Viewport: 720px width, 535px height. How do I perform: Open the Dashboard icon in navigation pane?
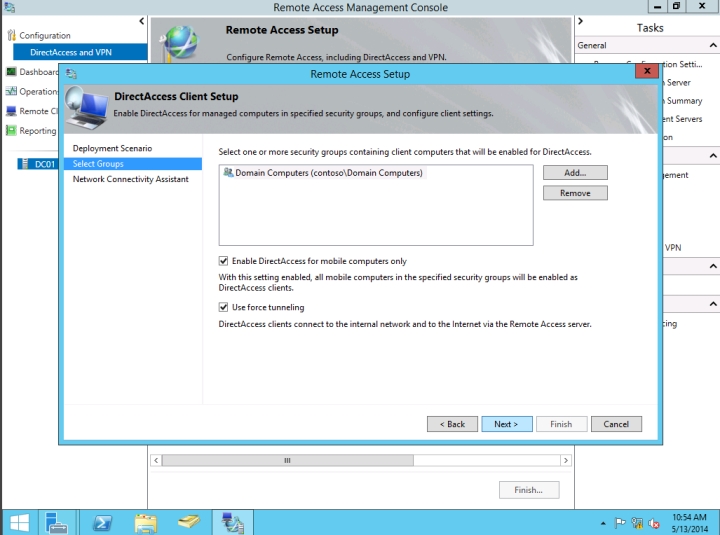(11, 72)
